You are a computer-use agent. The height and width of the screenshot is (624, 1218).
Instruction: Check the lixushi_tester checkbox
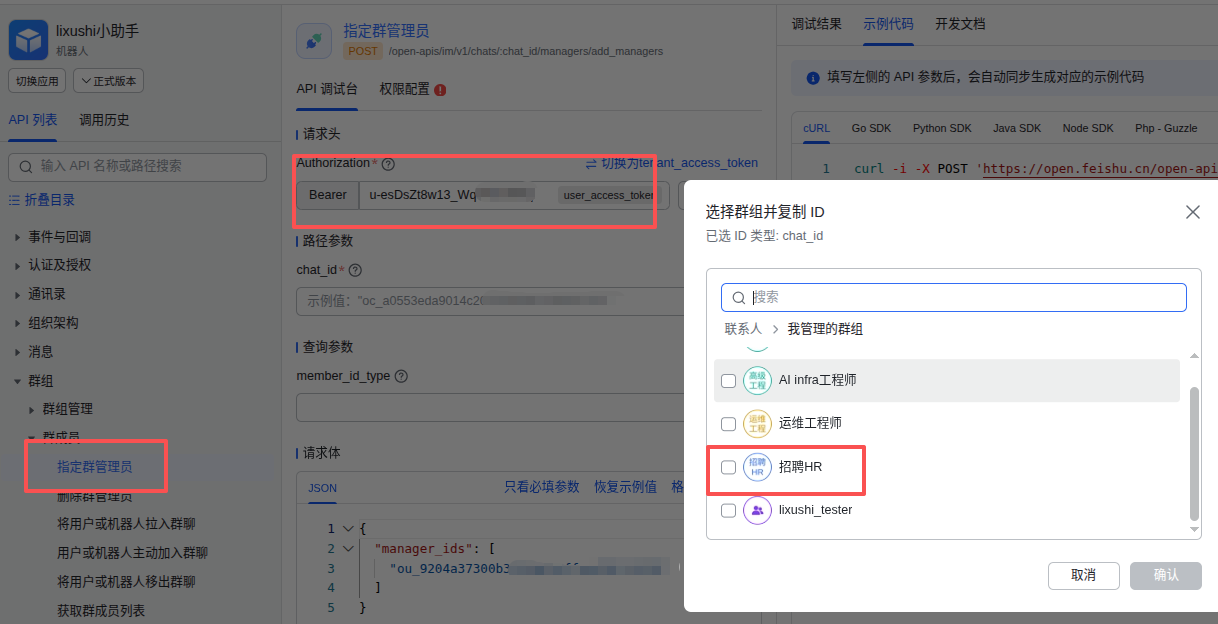pyautogui.click(x=728, y=510)
